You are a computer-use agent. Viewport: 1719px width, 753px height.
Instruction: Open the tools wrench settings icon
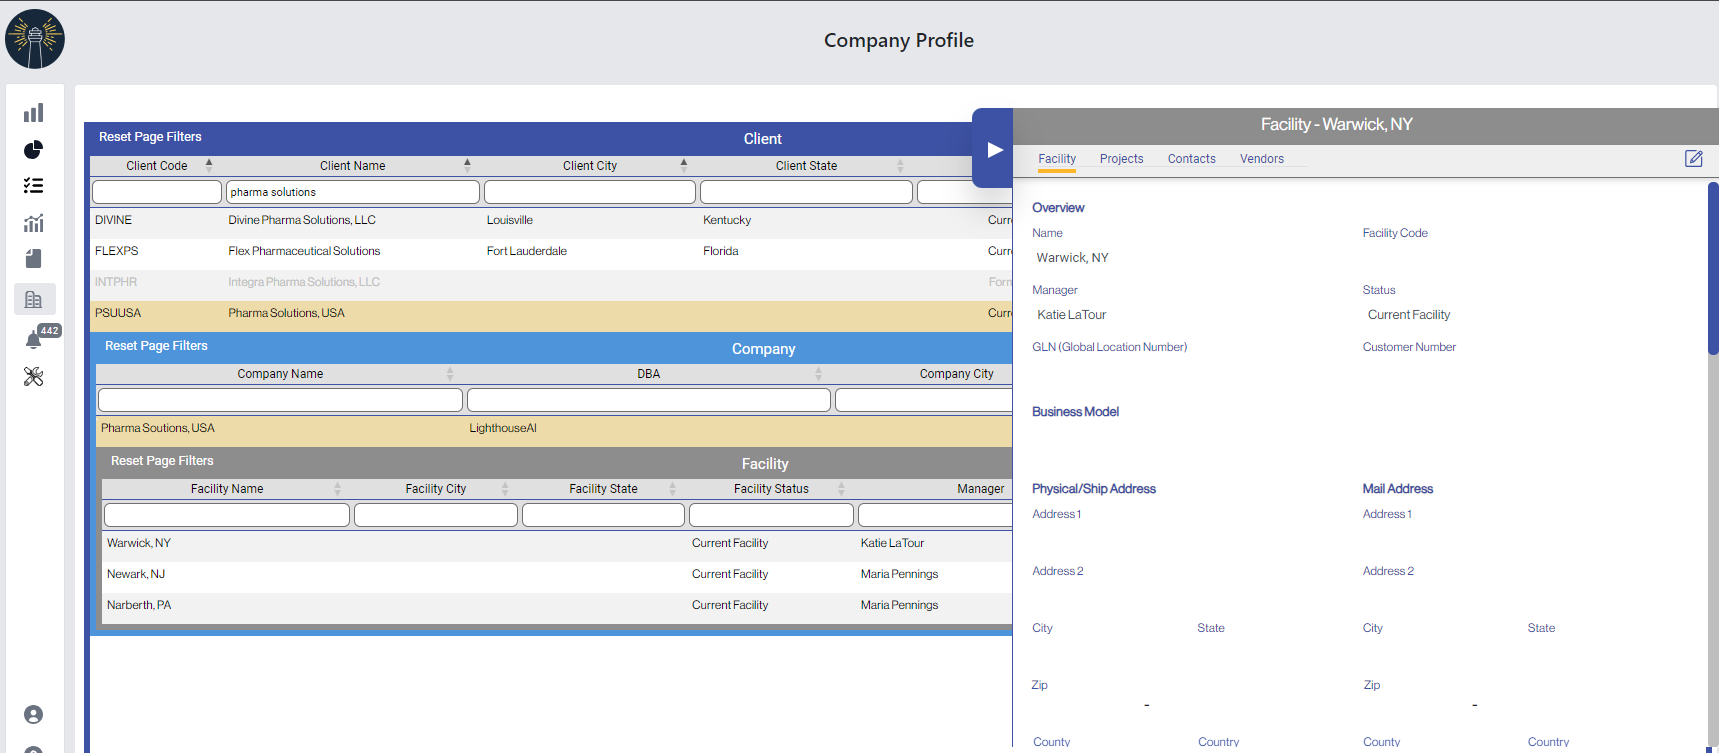34,377
